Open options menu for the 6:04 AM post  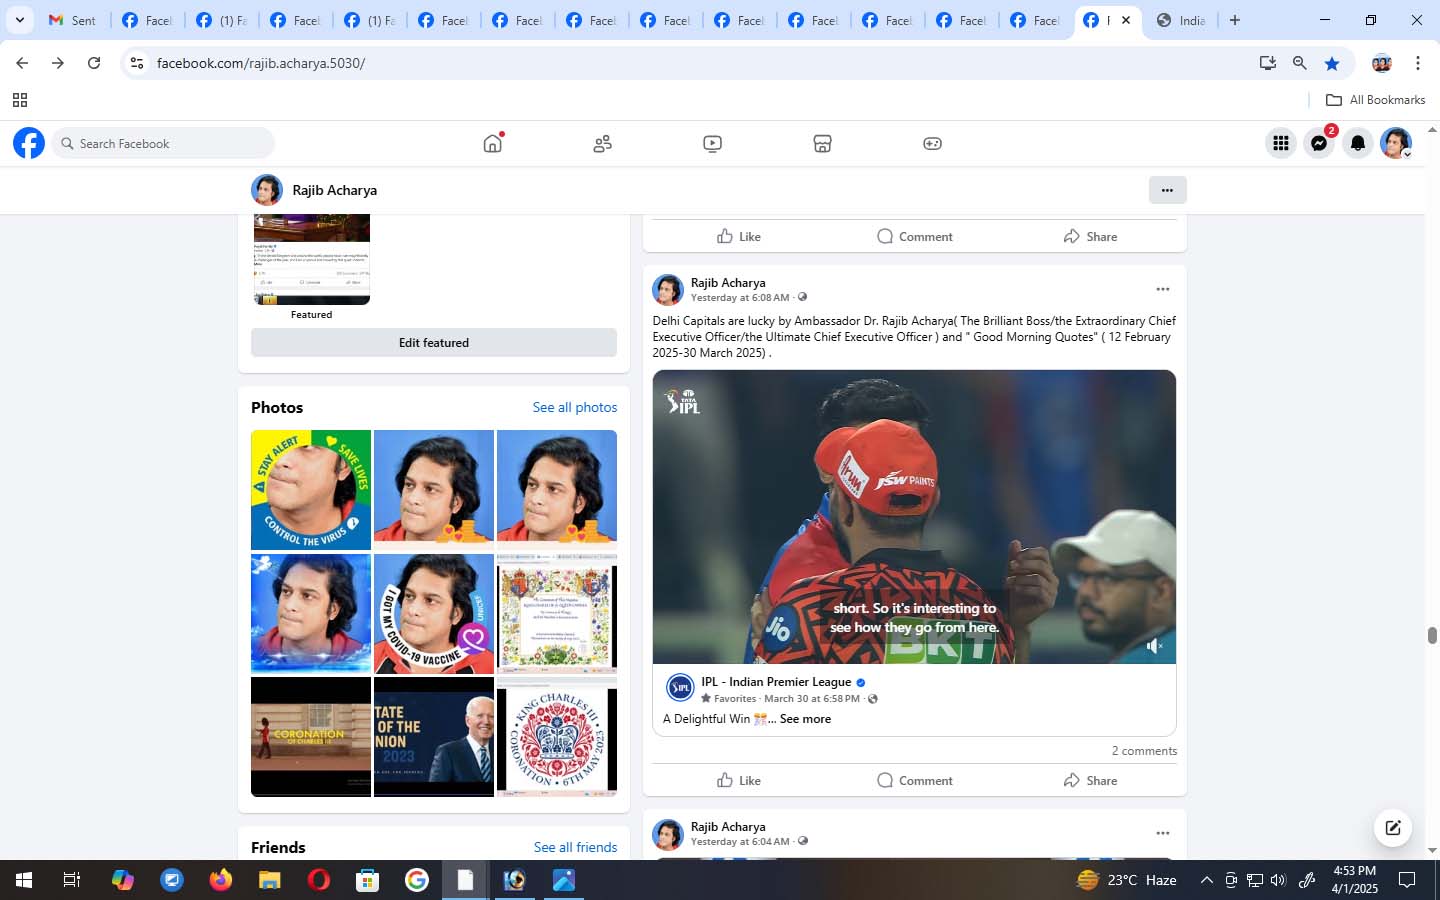pos(1162,833)
